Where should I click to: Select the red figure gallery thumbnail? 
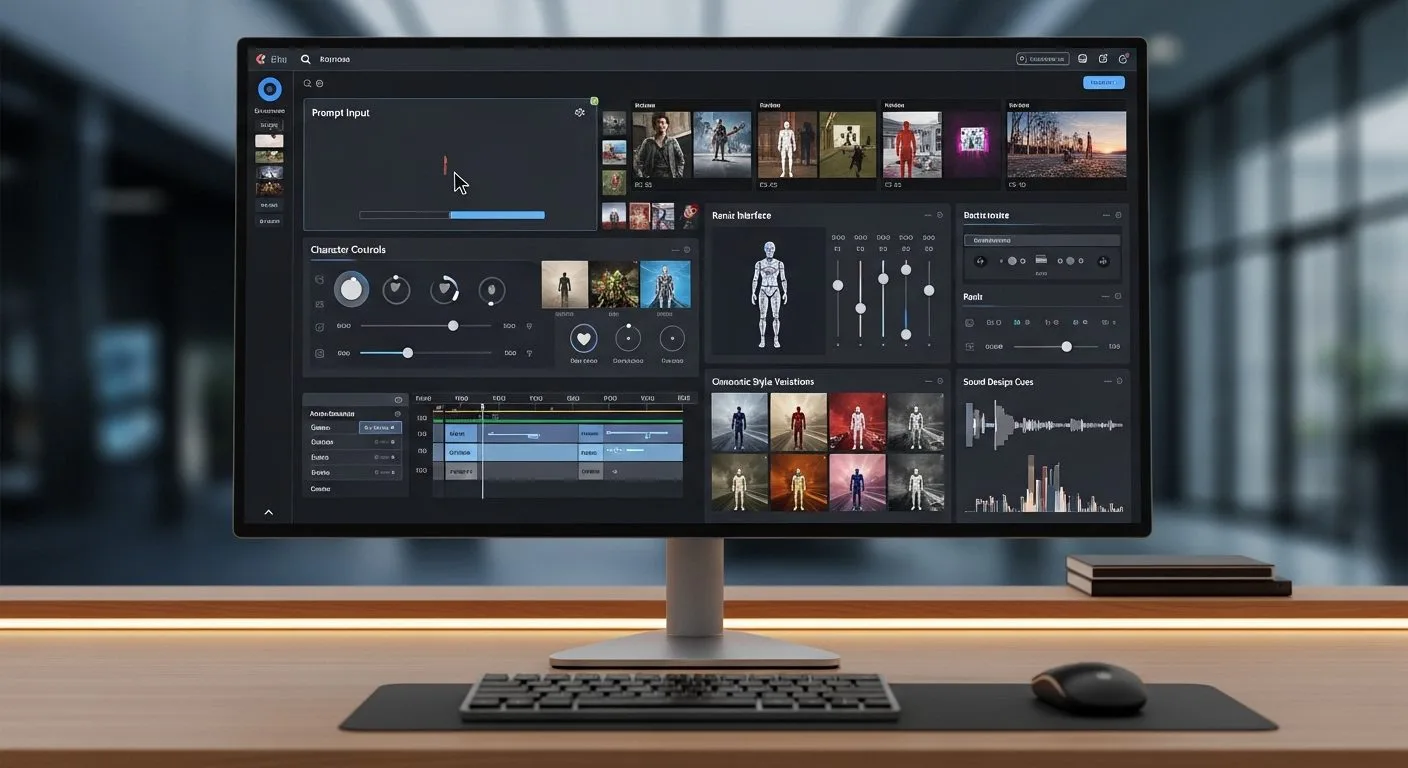912,144
